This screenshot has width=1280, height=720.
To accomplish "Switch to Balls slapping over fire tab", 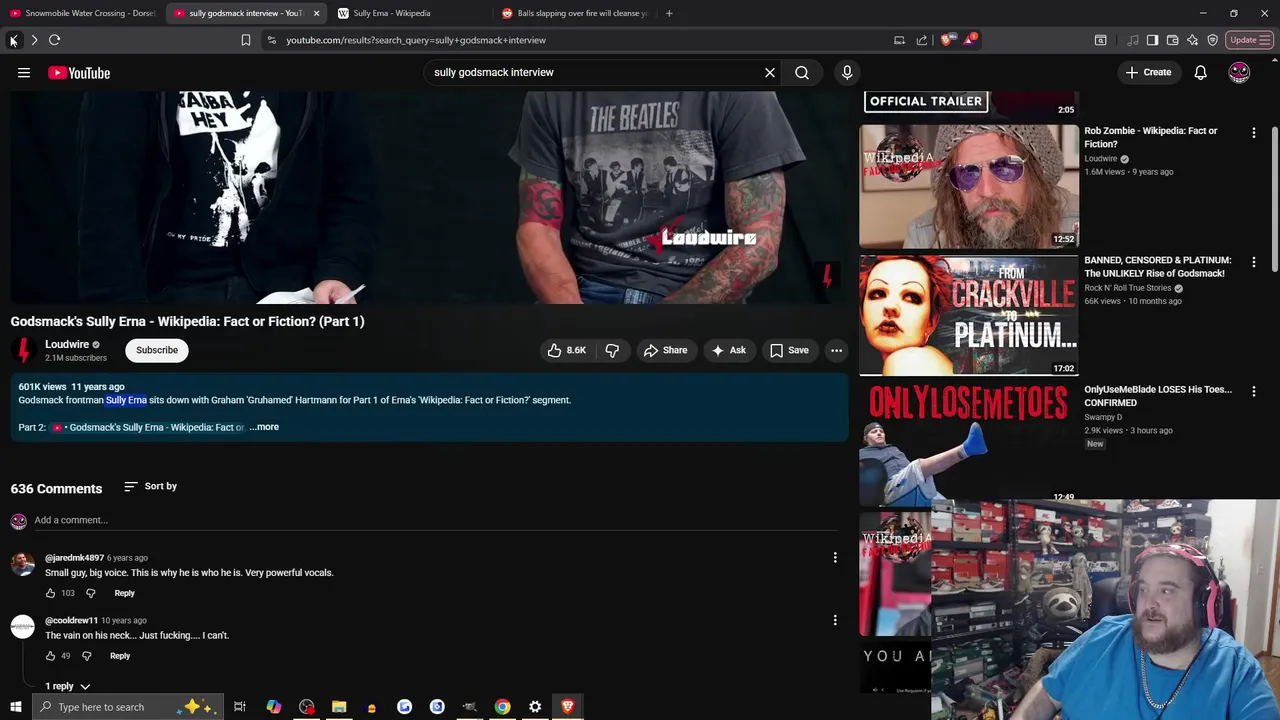I will click(x=575, y=13).
